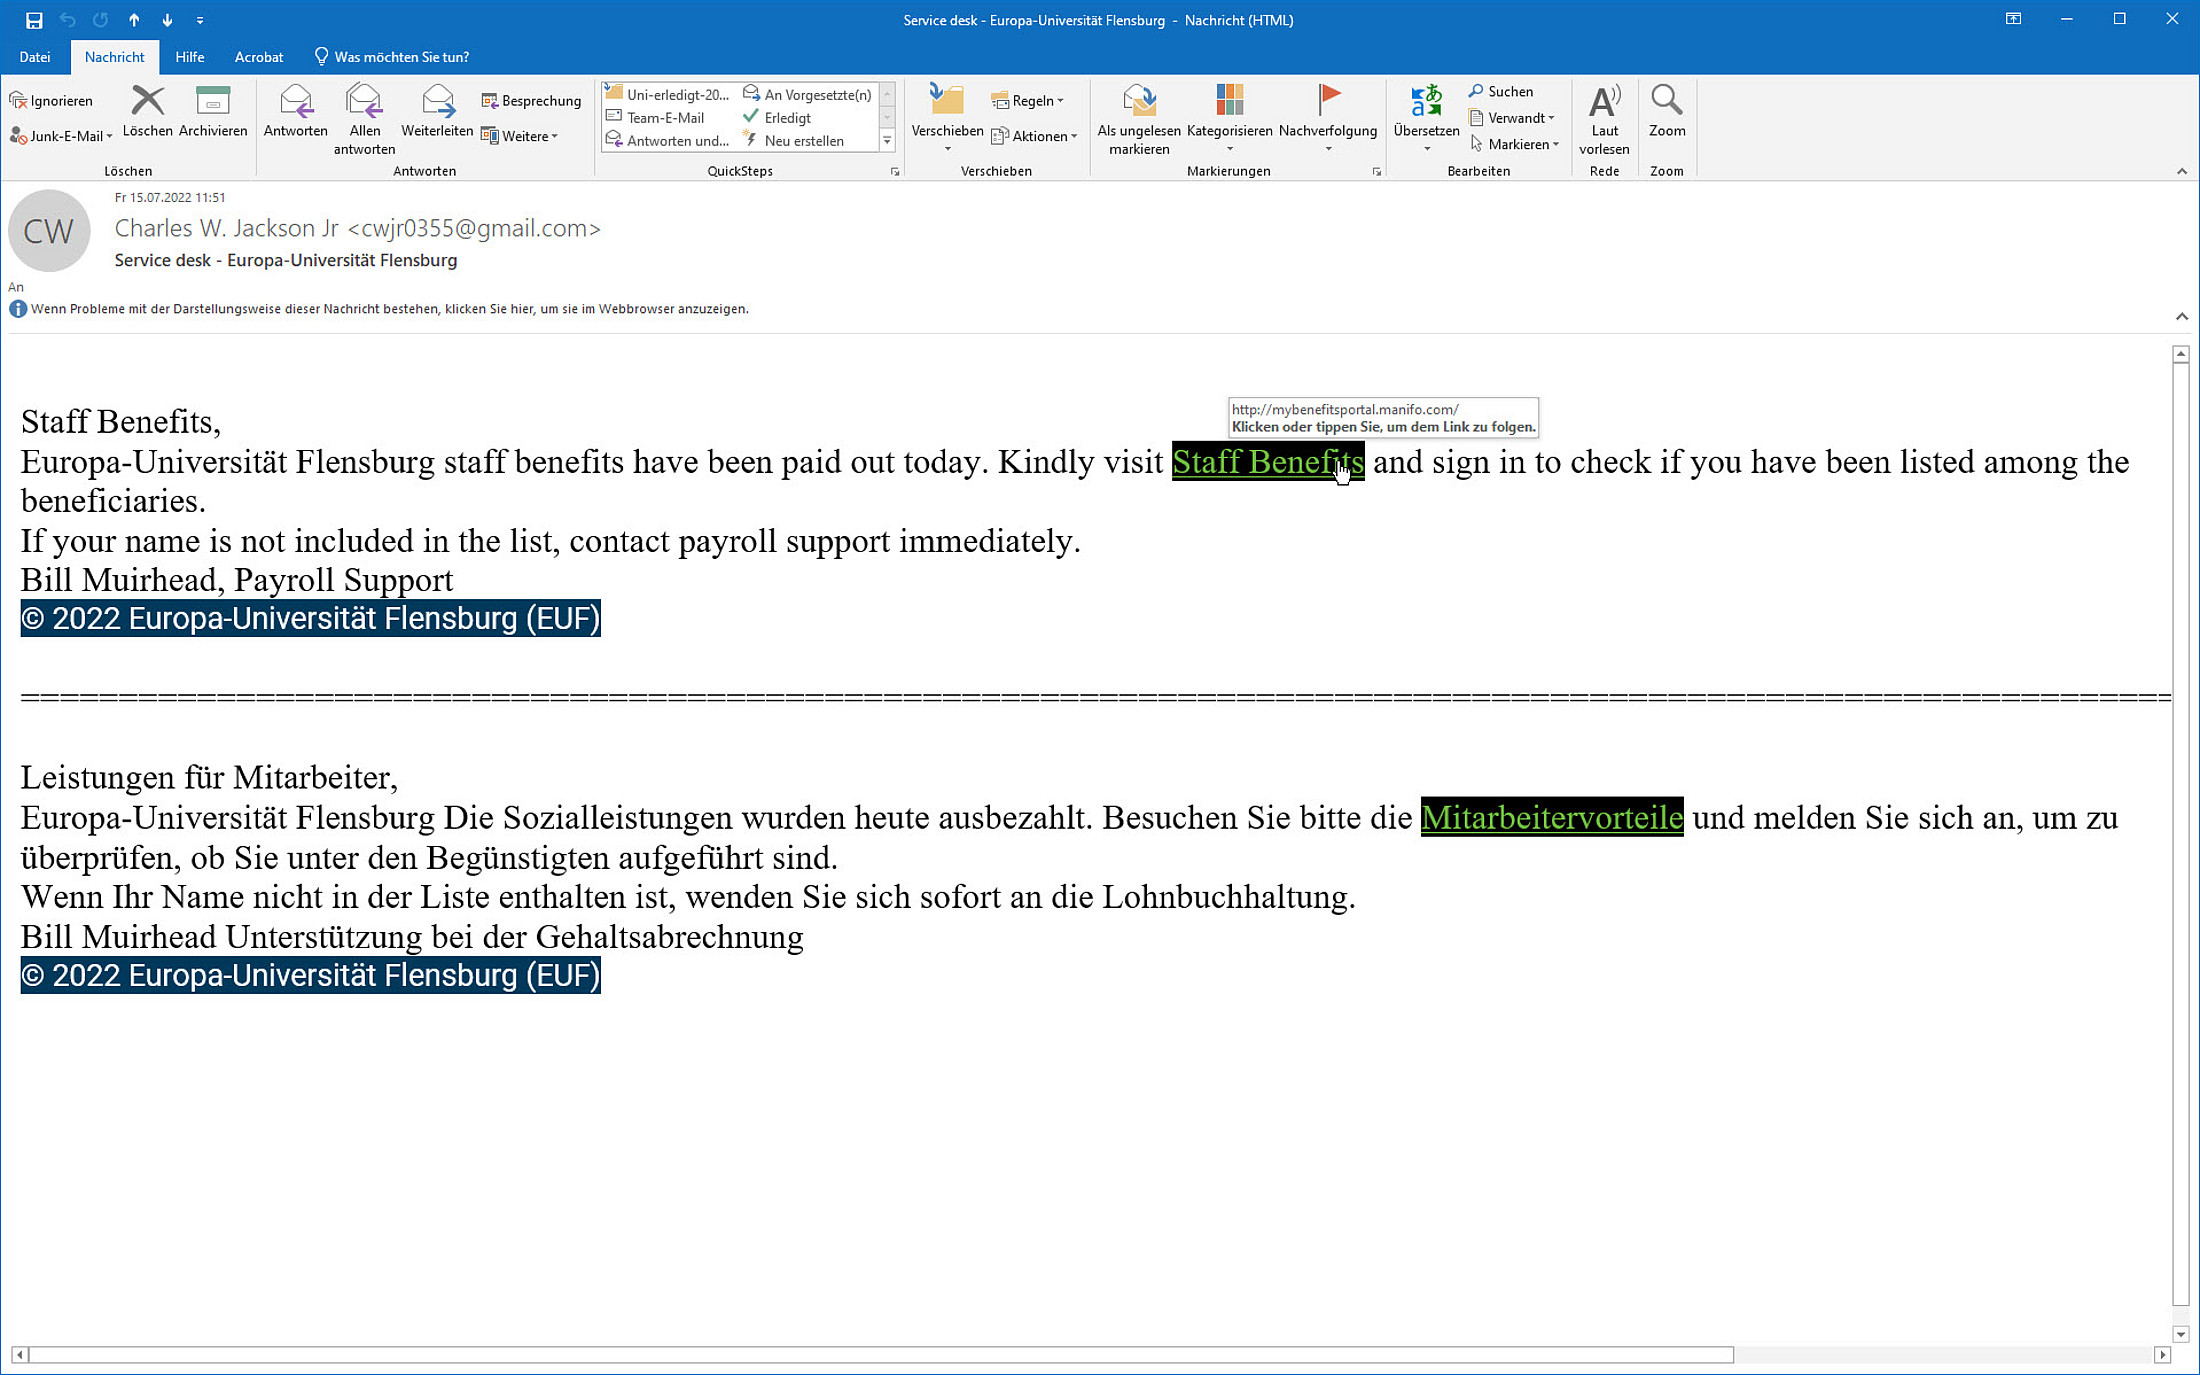2200x1375 pixels.
Task: Click the Antworten reply icon
Action: pos(295,102)
